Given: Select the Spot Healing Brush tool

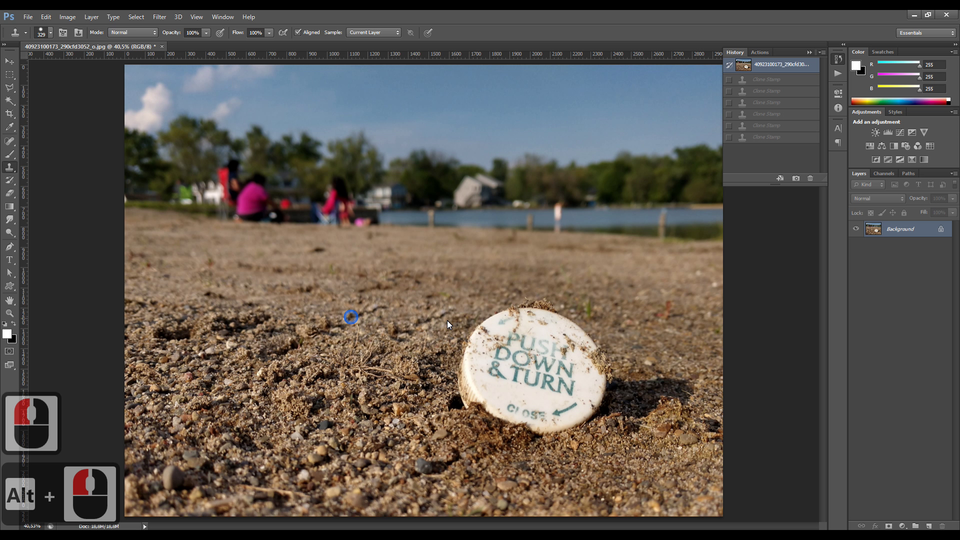Looking at the screenshot, I should 9,141.
